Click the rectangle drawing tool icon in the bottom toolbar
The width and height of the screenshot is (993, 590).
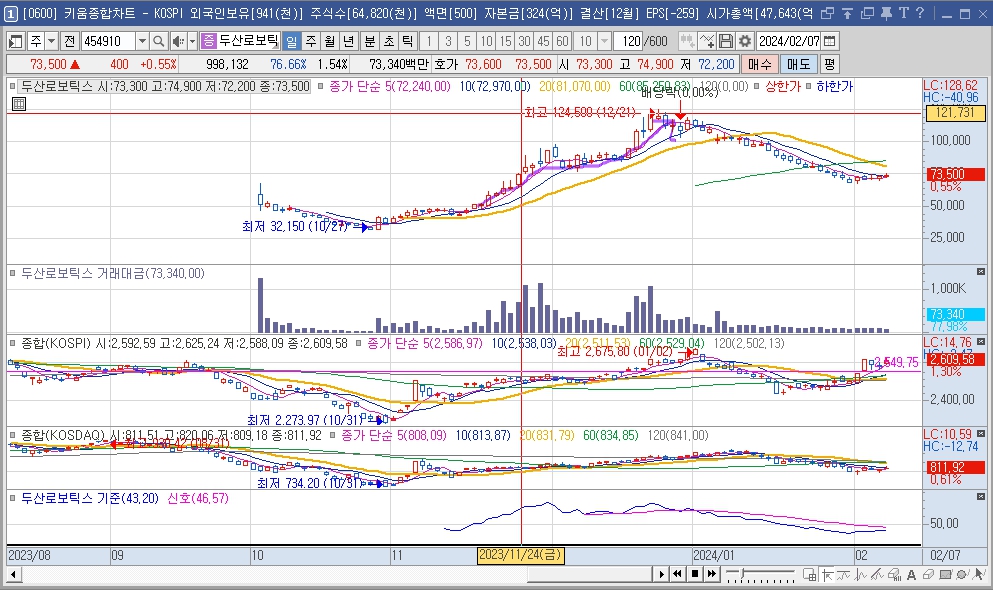946,575
